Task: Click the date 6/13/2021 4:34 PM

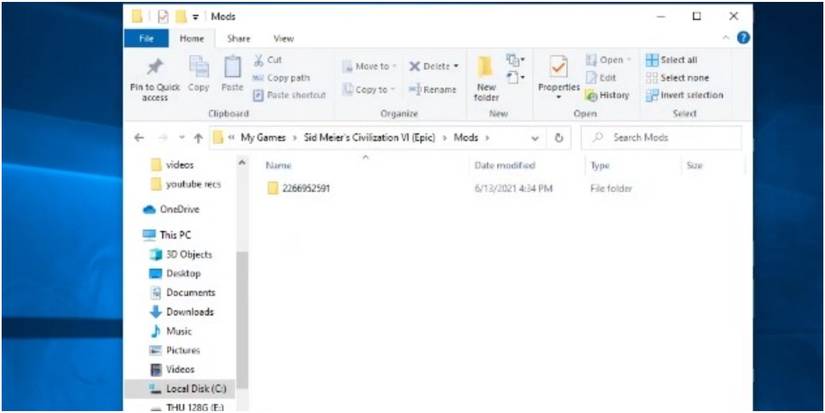Action: tap(514, 188)
